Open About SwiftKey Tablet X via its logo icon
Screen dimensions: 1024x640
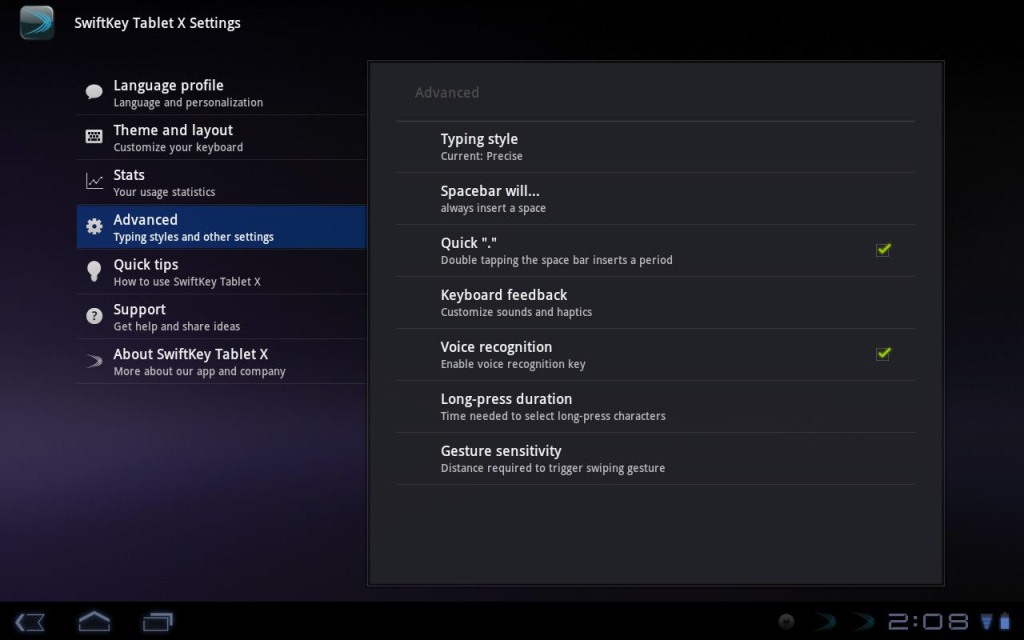pyautogui.click(x=94, y=360)
